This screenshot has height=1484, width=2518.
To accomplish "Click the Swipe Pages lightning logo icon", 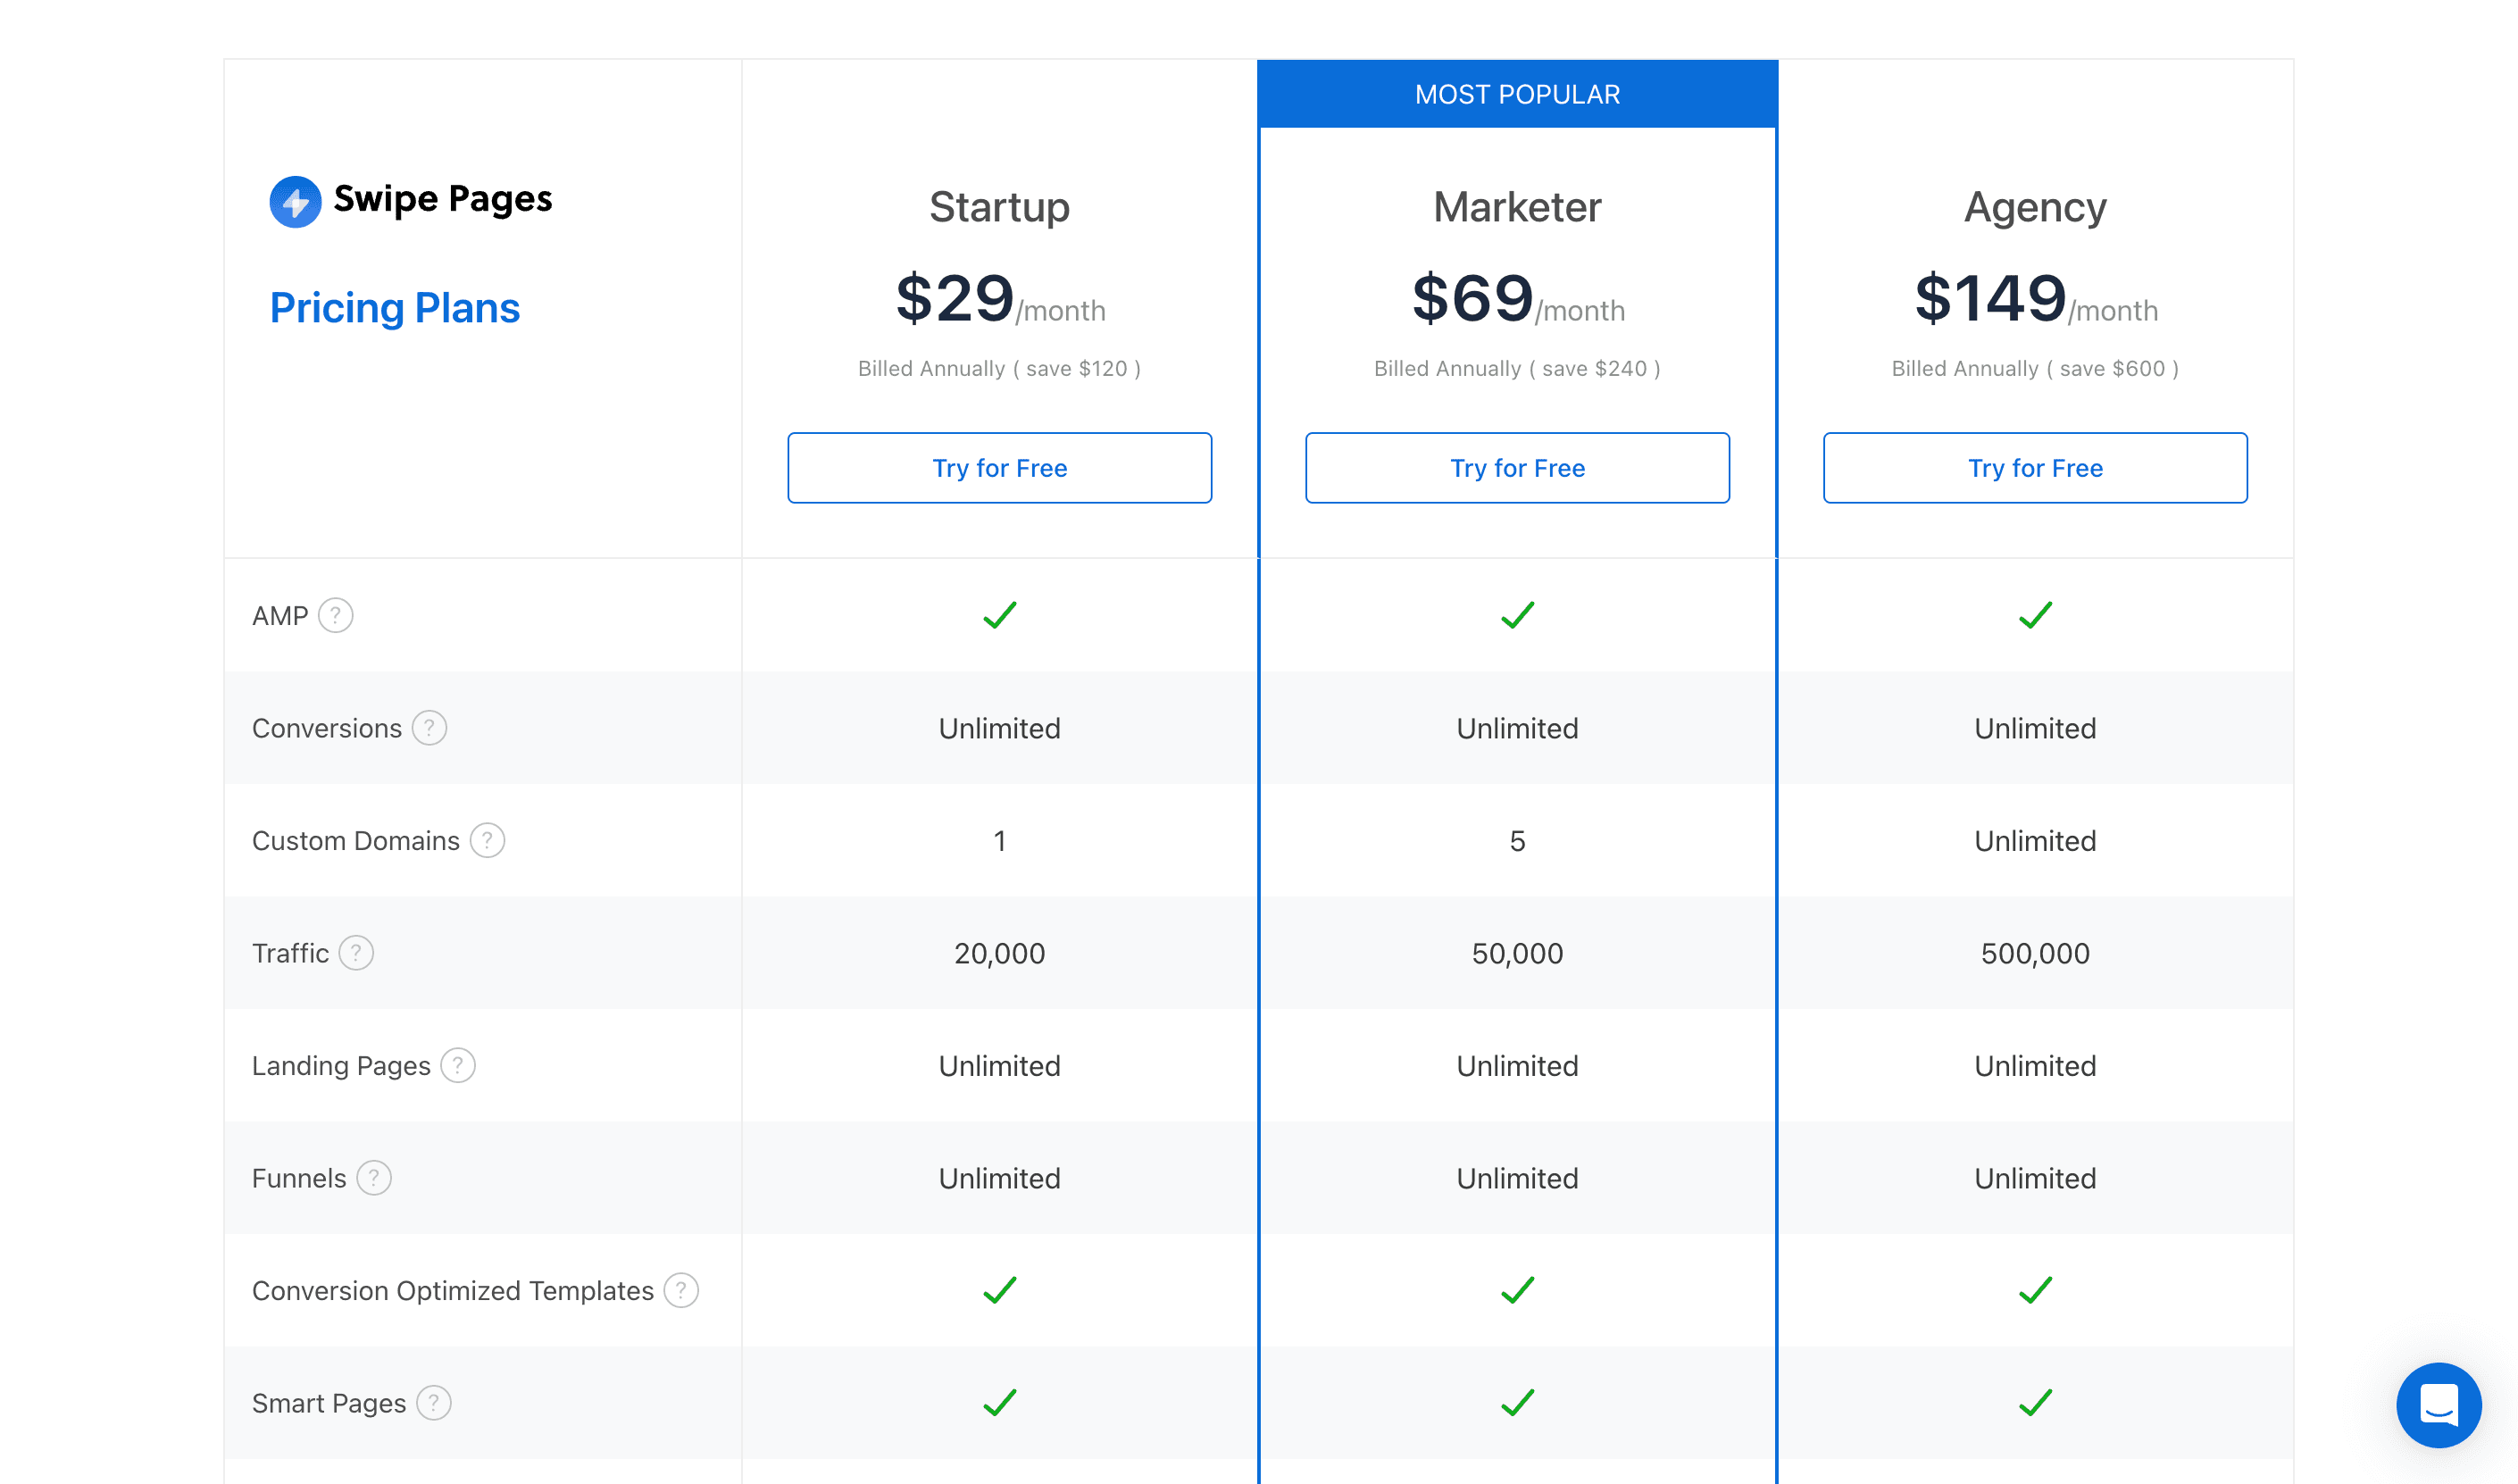I will pos(295,202).
